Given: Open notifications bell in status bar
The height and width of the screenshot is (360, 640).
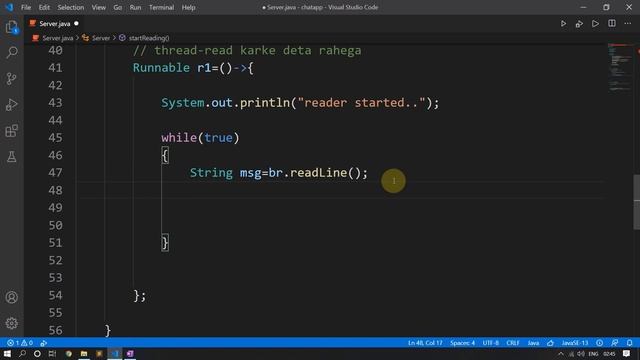Looking at the screenshot, I should click(x=630, y=343).
